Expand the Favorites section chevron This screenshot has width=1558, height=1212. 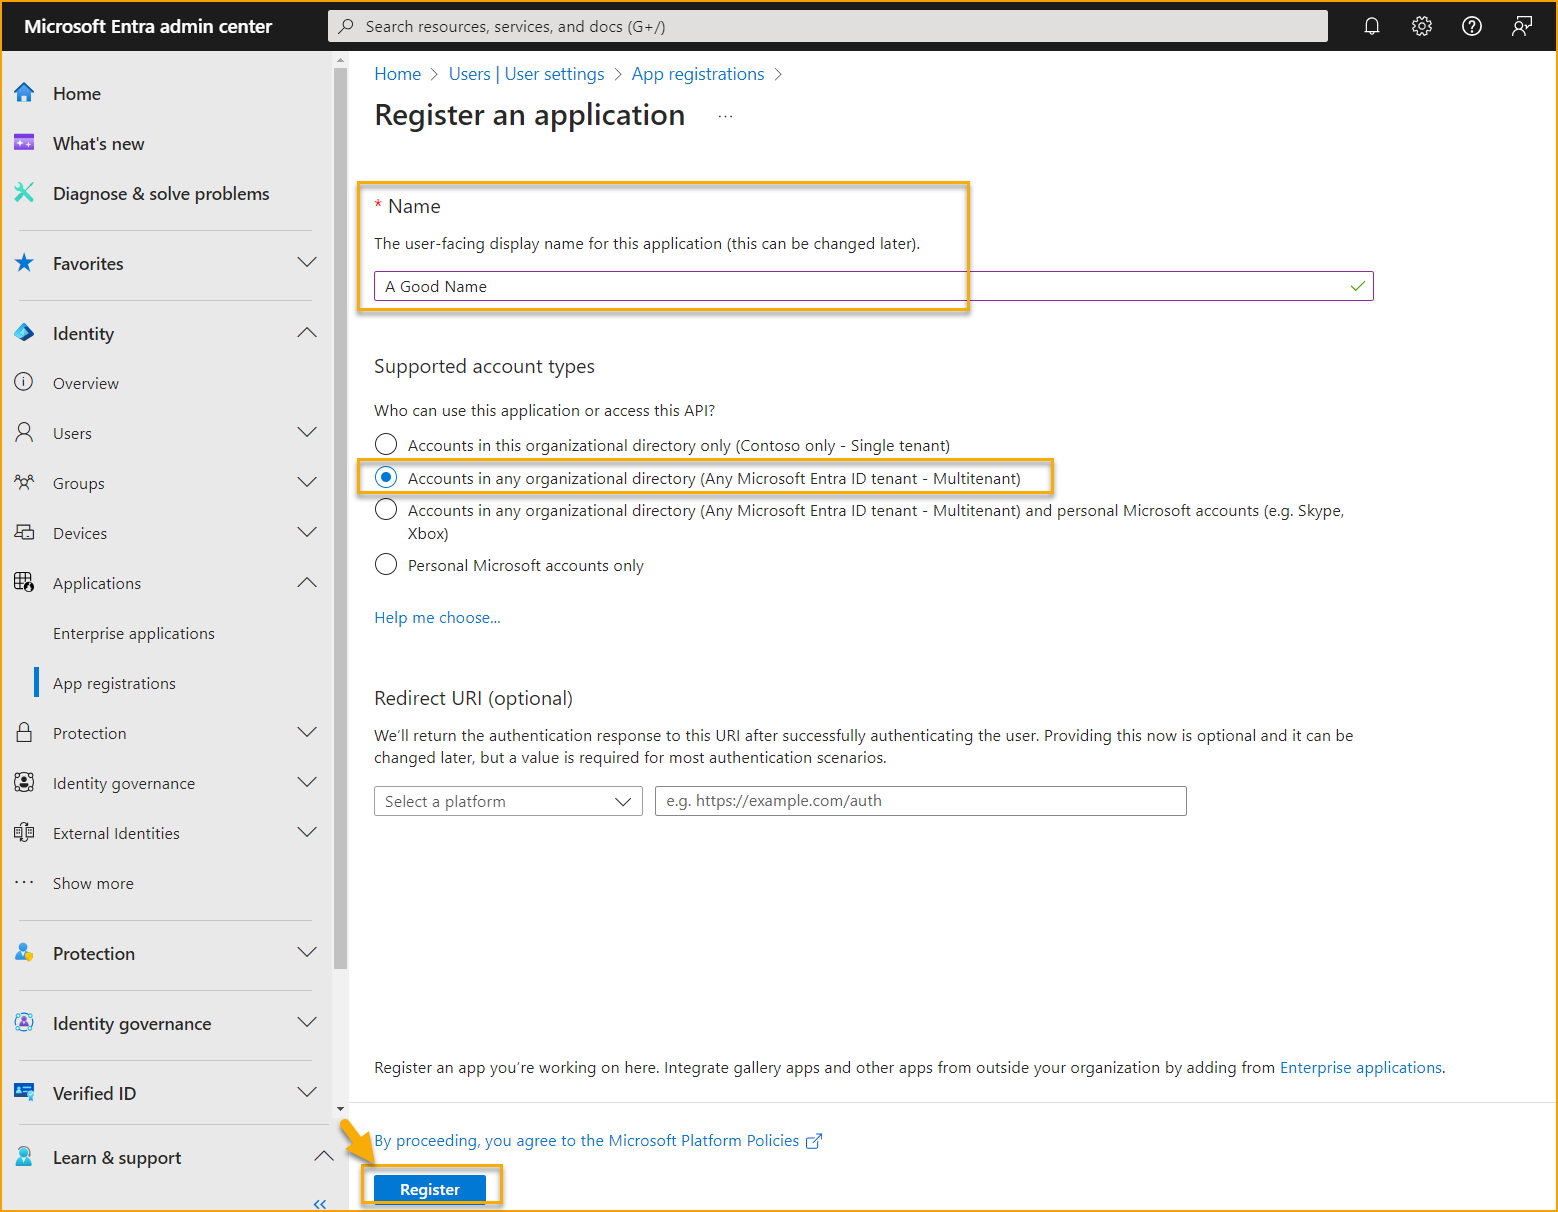[307, 262]
